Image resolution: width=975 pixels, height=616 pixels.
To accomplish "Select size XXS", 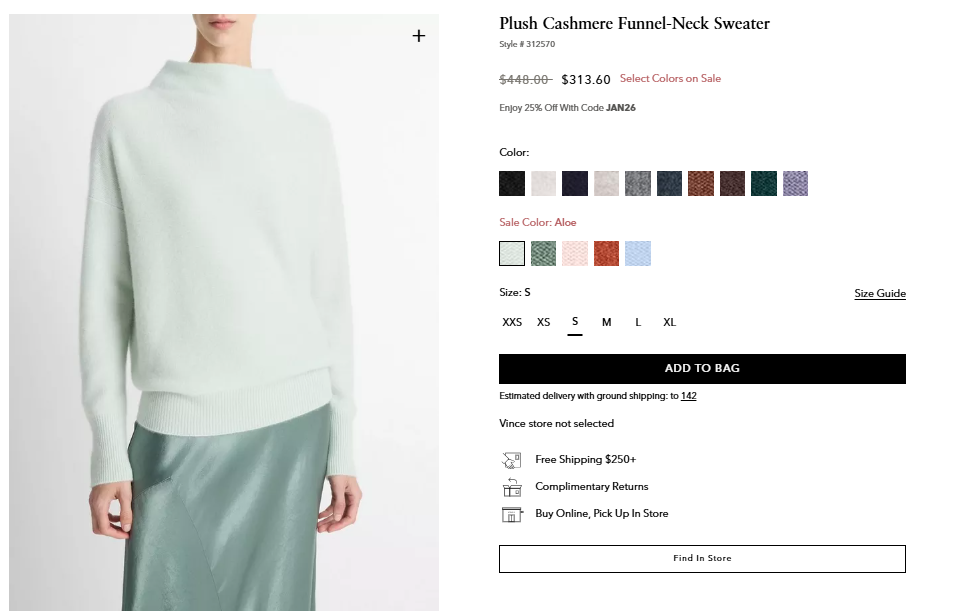I will pyautogui.click(x=512, y=322).
